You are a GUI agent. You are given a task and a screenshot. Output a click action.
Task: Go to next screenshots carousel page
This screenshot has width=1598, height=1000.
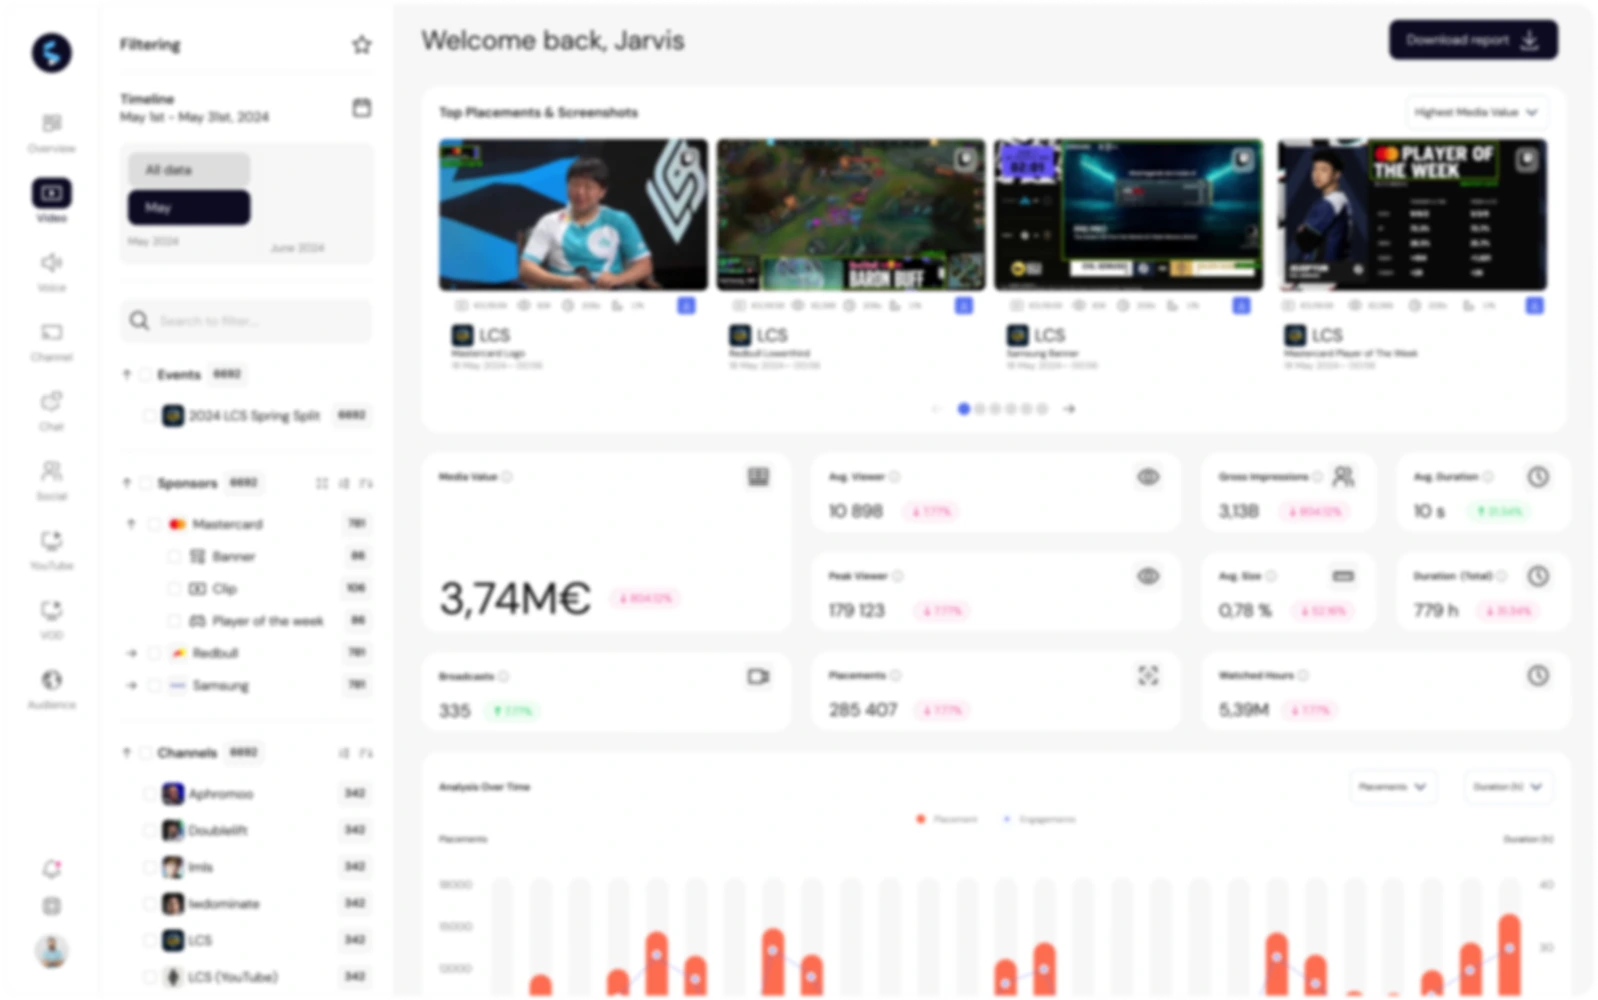tap(1069, 408)
